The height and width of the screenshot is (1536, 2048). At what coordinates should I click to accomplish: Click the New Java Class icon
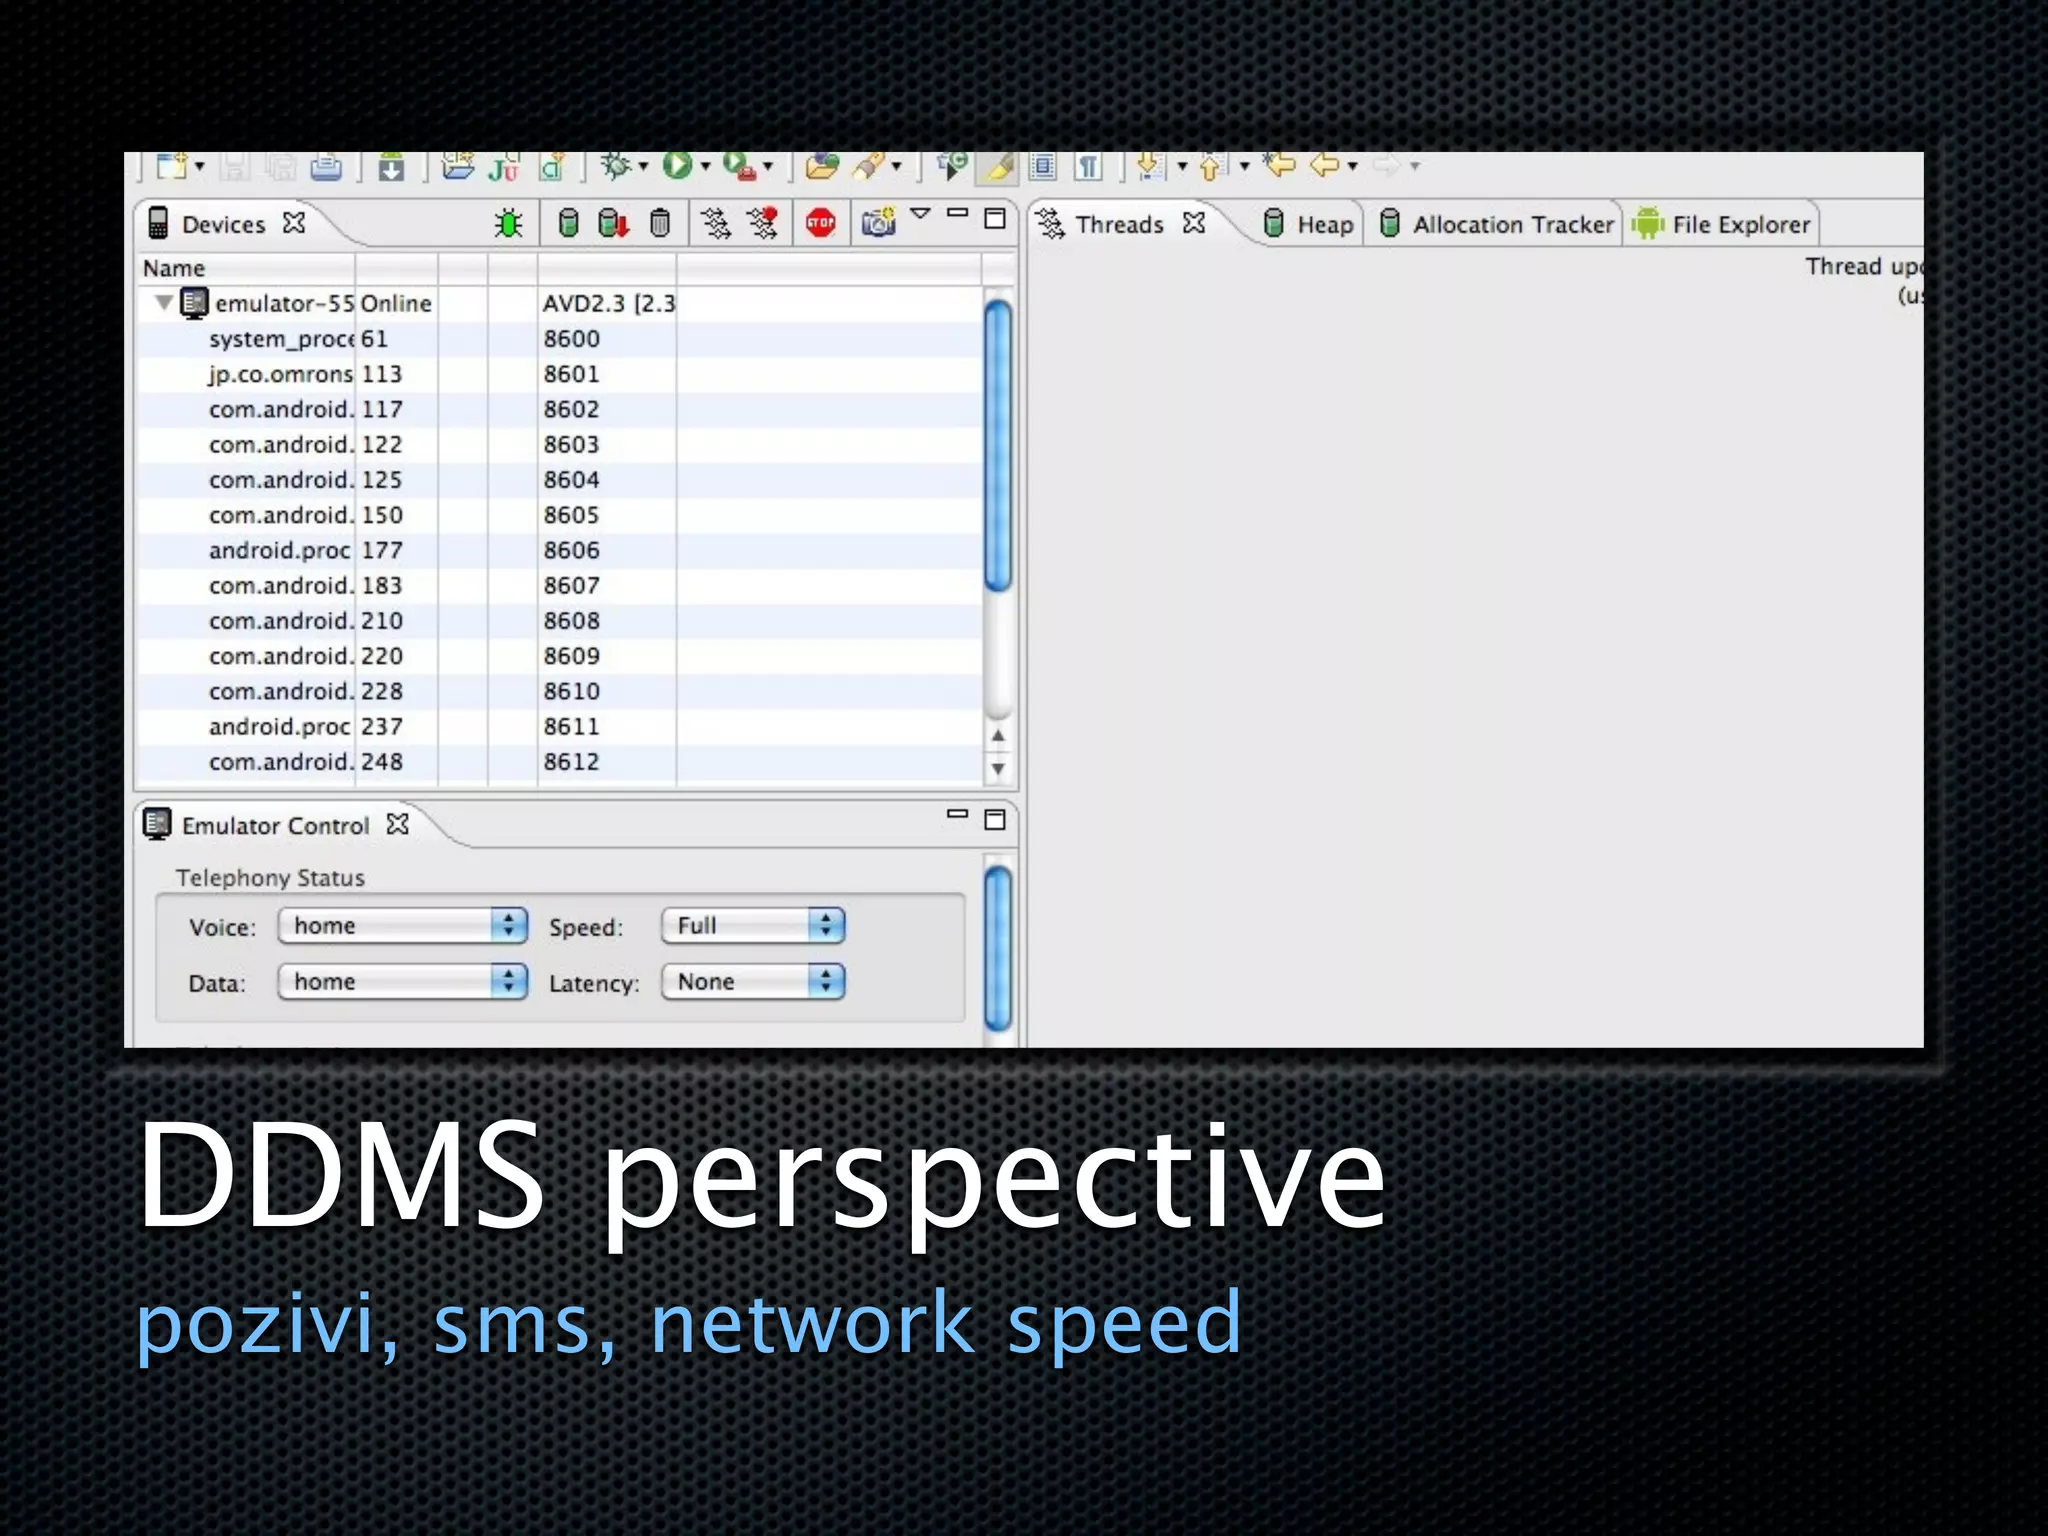552,167
